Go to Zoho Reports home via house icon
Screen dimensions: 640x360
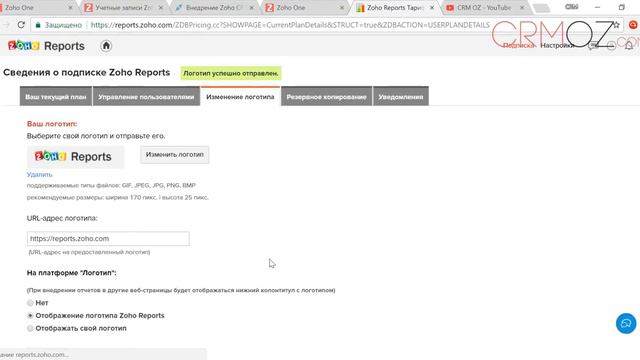[x=106, y=46]
